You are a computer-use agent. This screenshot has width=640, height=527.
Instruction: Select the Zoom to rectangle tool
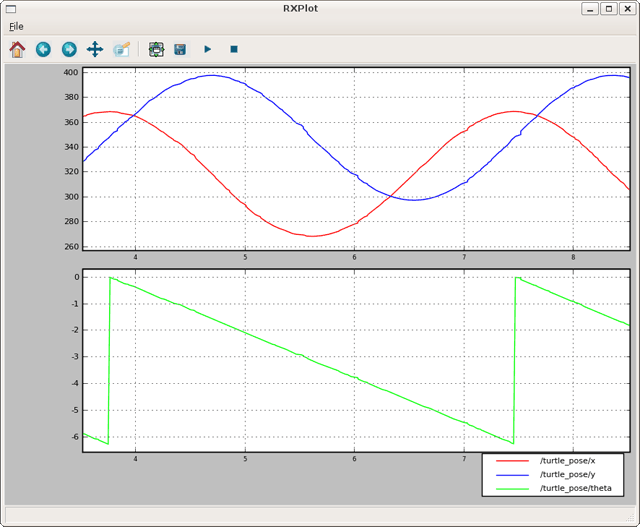tap(121, 49)
